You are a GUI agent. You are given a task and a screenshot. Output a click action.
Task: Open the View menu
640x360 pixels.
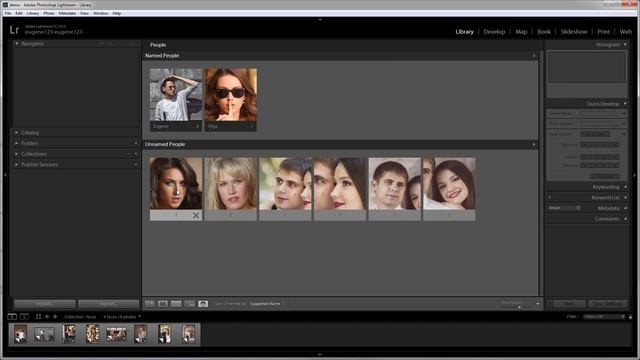coord(84,13)
